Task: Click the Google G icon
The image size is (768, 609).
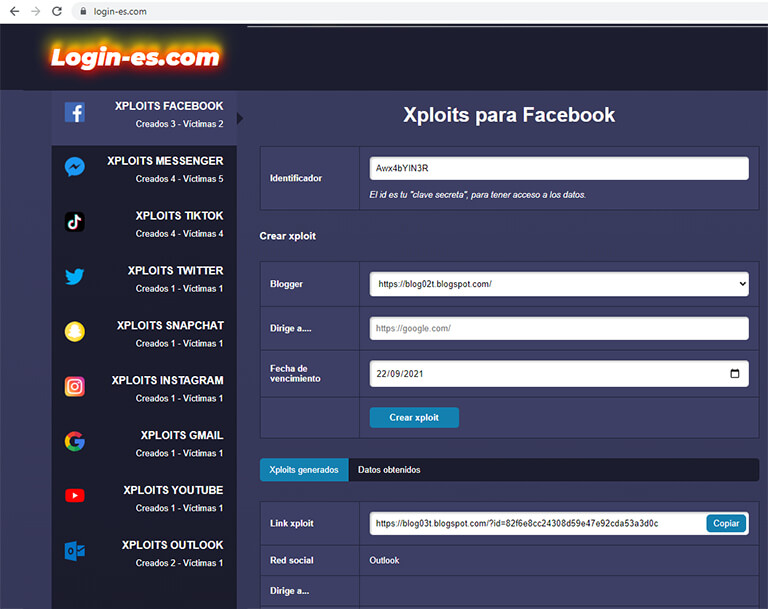Action: pyautogui.click(x=74, y=441)
